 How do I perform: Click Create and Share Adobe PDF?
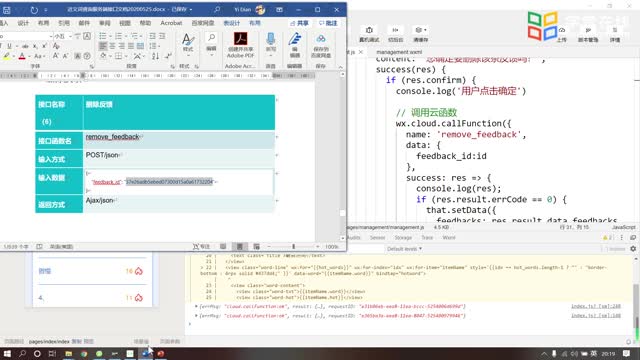pos(240,45)
